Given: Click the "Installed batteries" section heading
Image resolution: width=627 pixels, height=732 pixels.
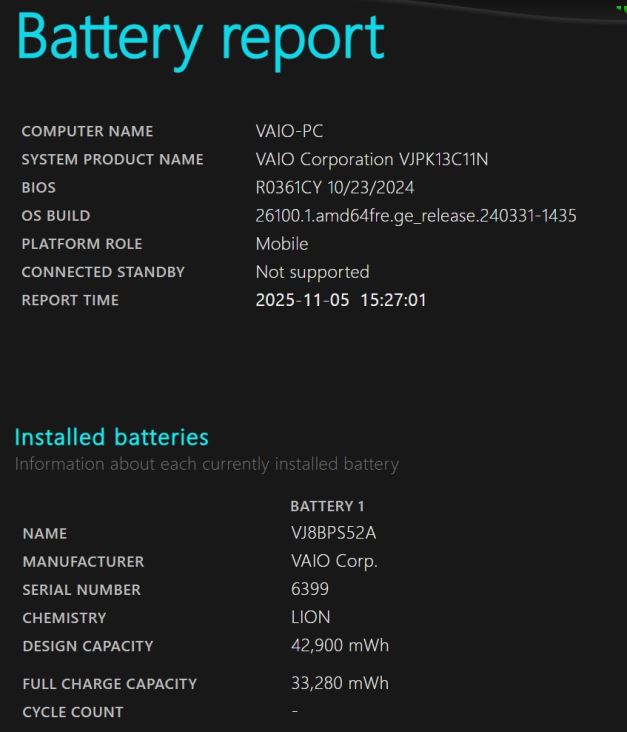Looking at the screenshot, I should click(111, 437).
